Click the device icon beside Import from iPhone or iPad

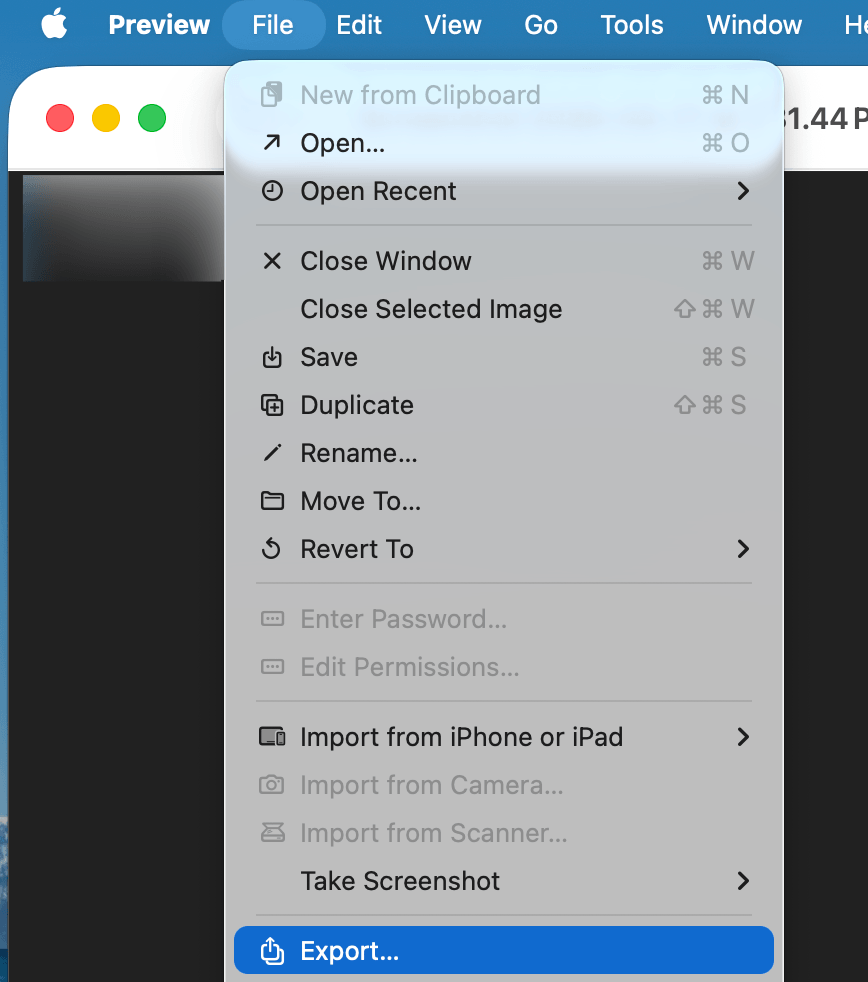click(271, 737)
